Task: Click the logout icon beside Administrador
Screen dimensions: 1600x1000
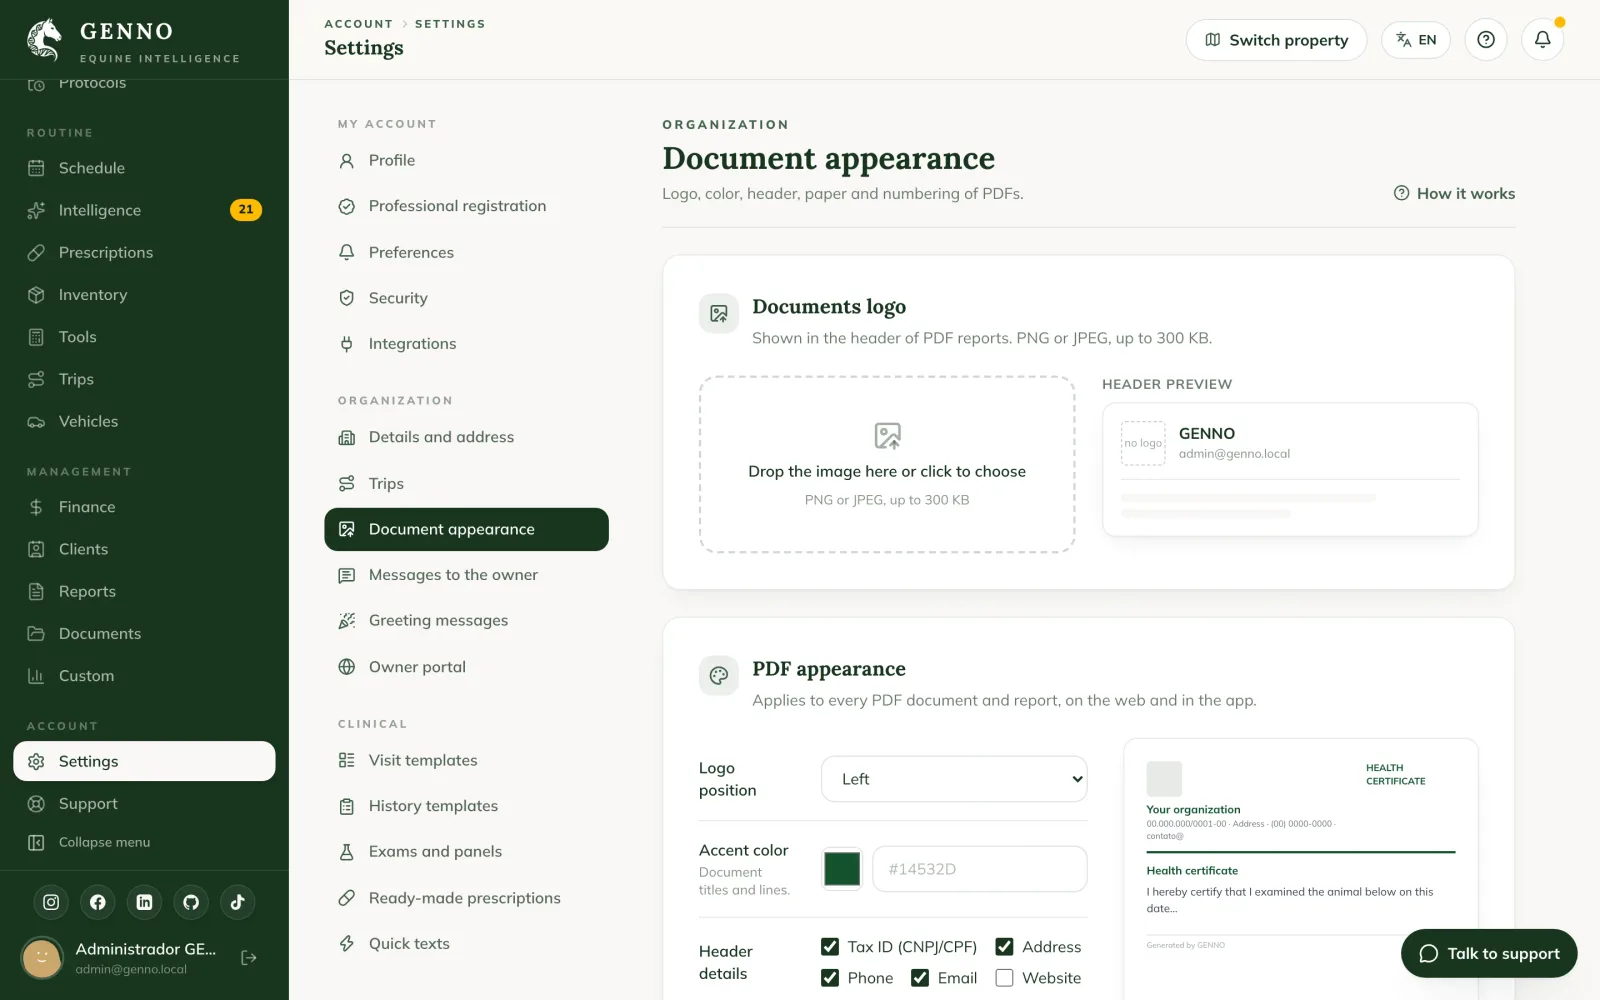Action: (249, 958)
